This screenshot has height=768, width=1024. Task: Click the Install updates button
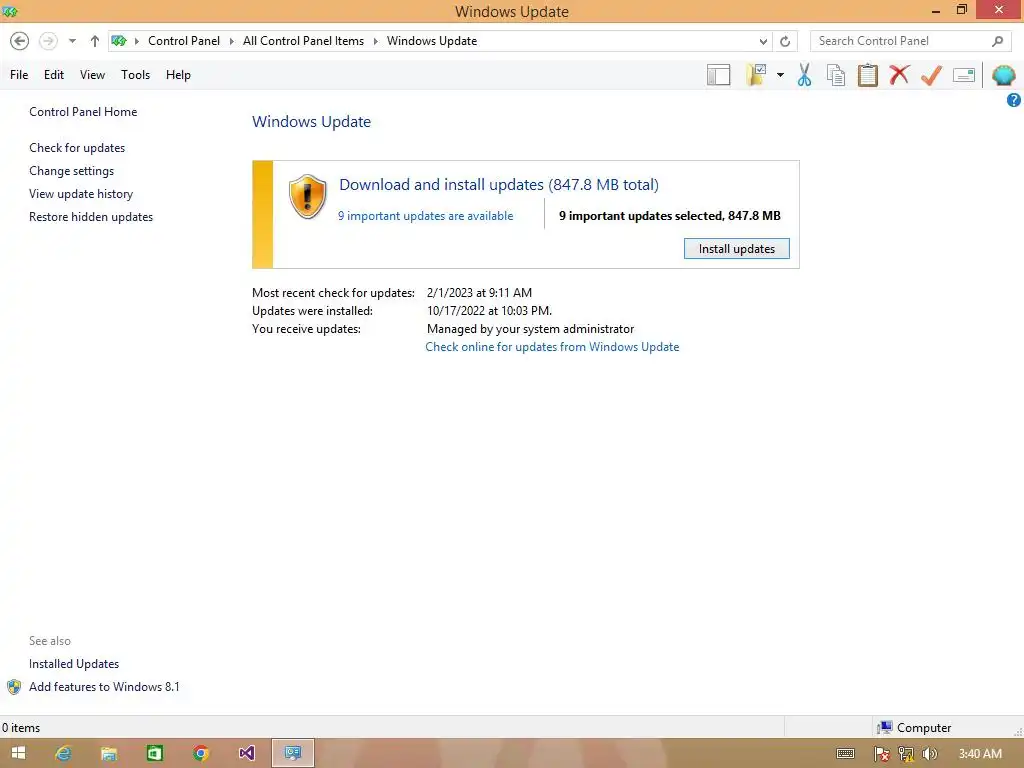click(x=737, y=249)
